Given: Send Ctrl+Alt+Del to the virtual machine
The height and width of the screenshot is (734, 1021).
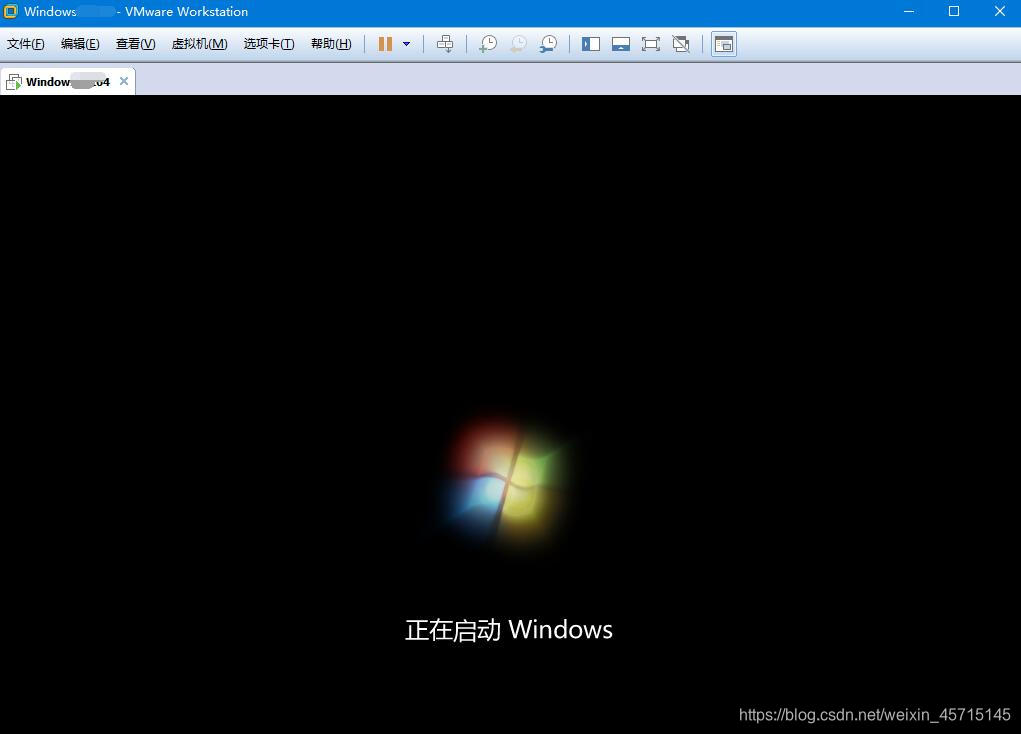Looking at the screenshot, I should 445,44.
